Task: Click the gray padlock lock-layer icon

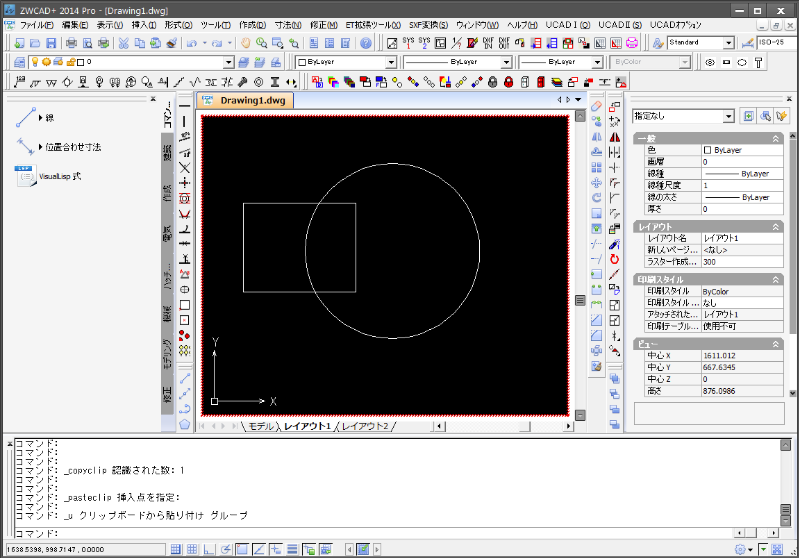Action: (492, 82)
